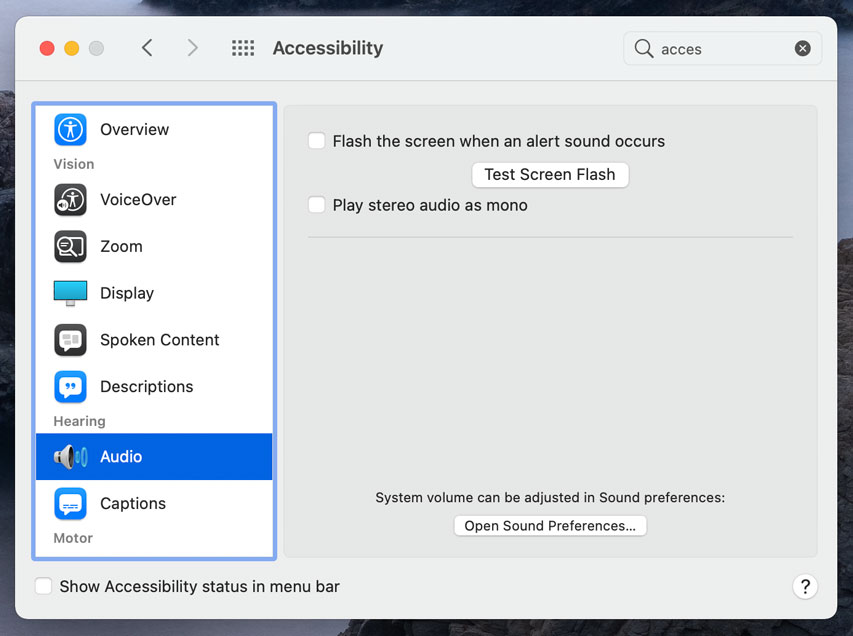853x636 pixels.
Task: Open Sound Preferences
Action: 549,525
